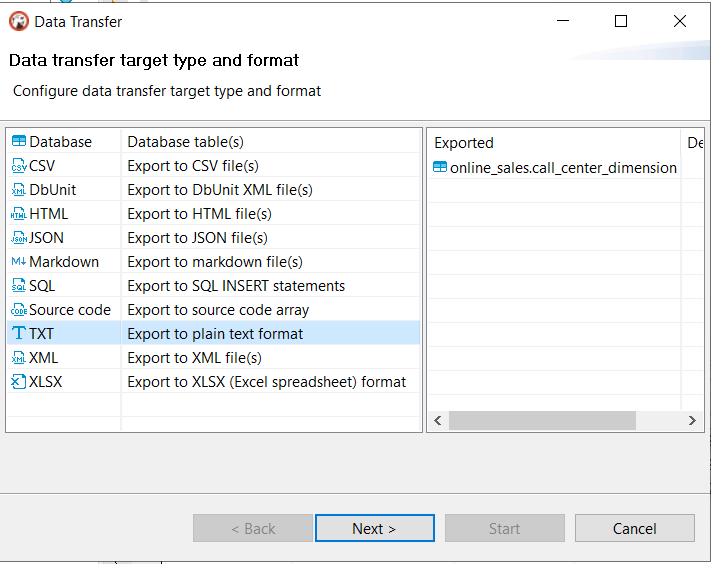Choose the JSON format label

point(46,238)
